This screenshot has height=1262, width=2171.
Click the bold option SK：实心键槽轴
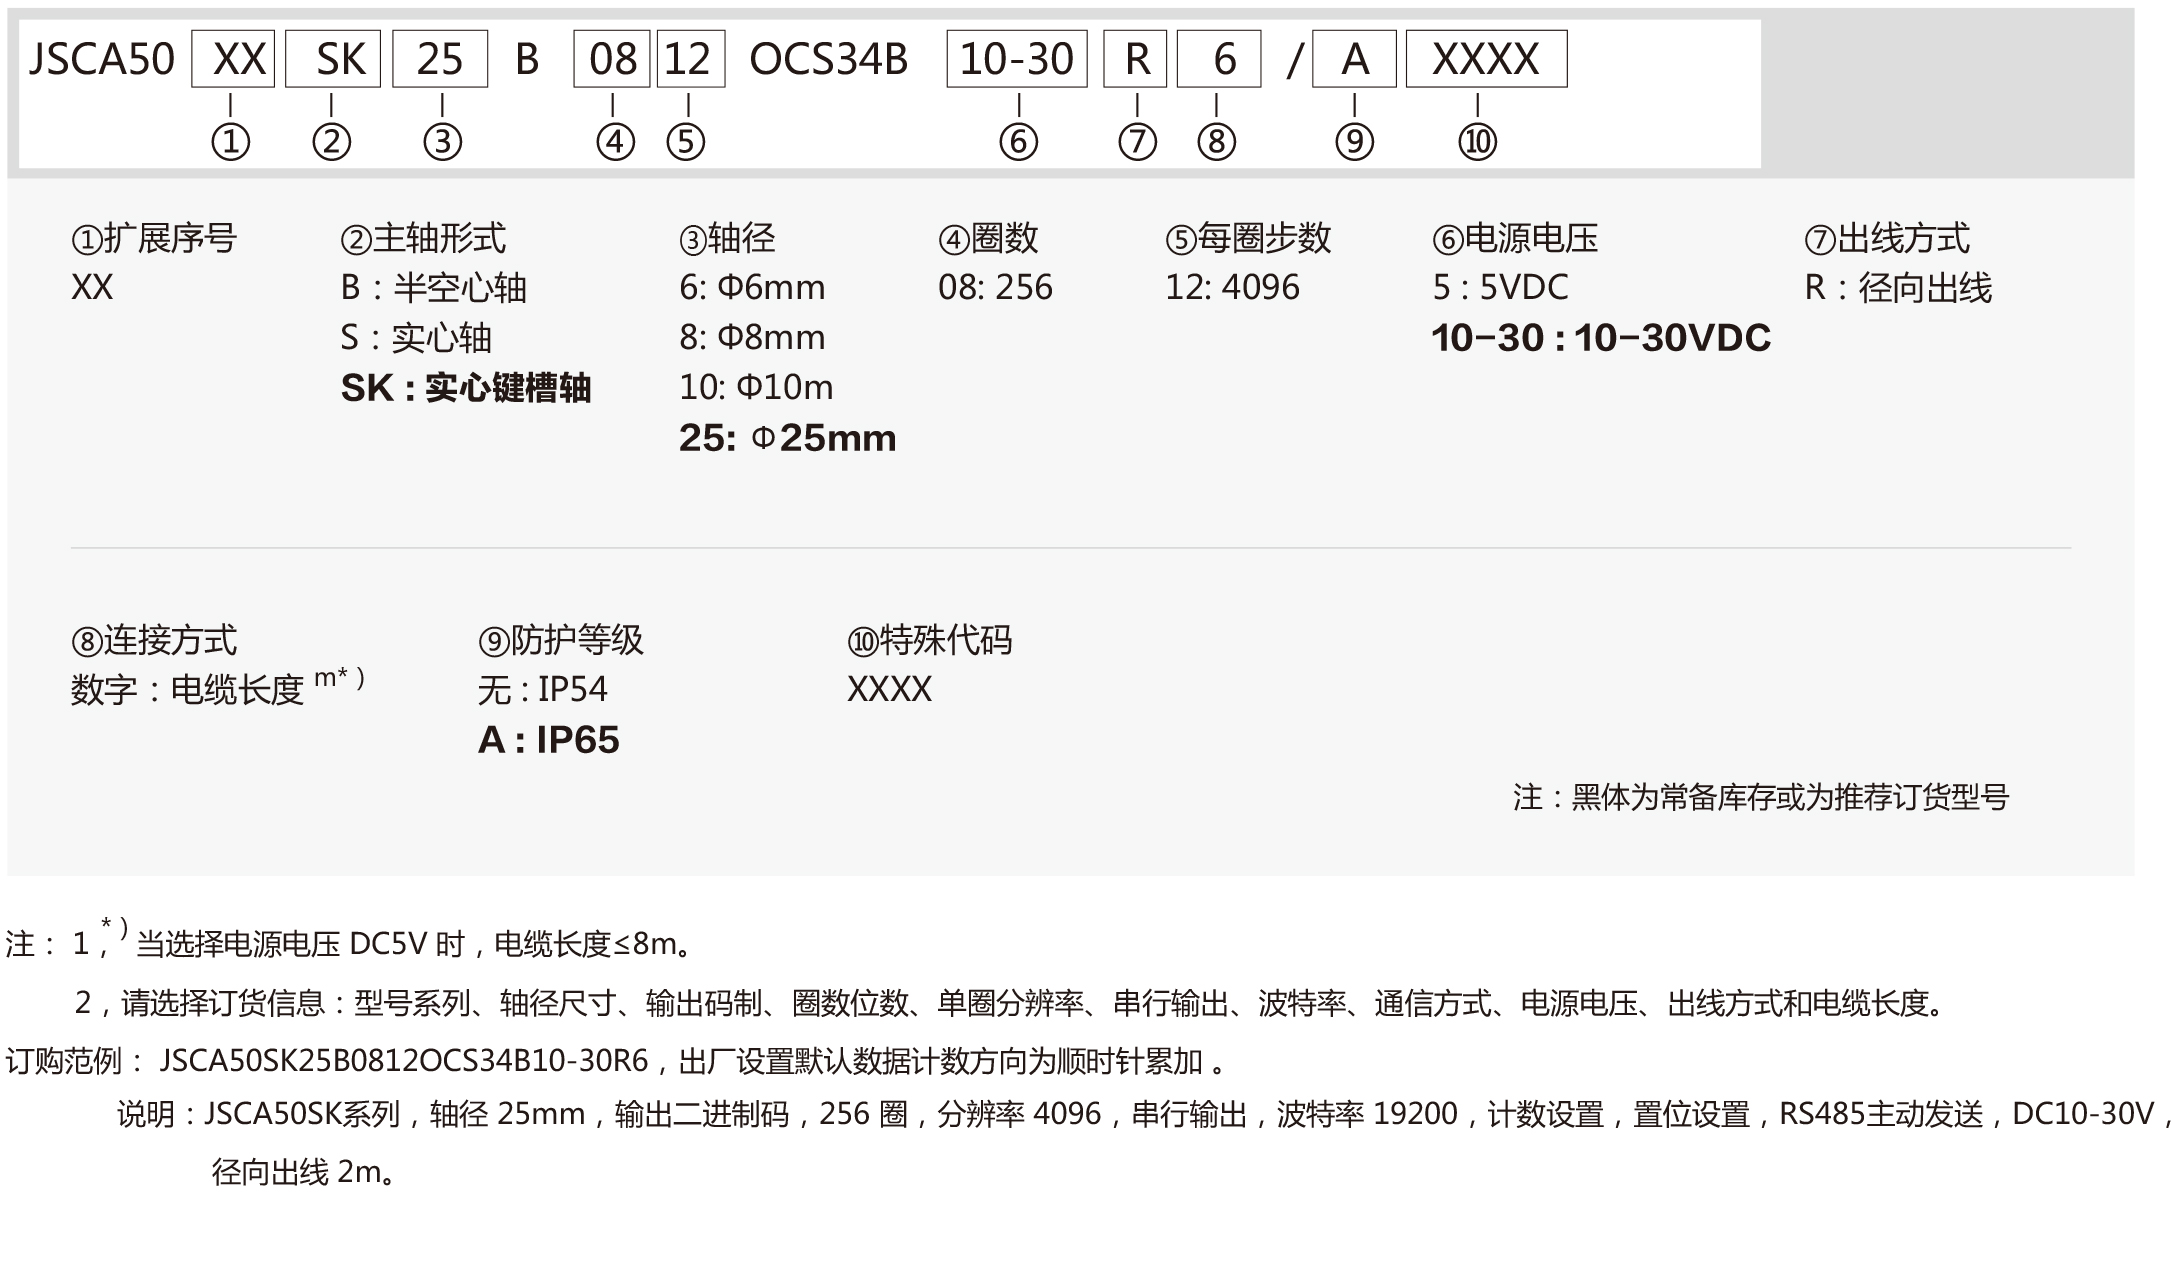tap(466, 388)
